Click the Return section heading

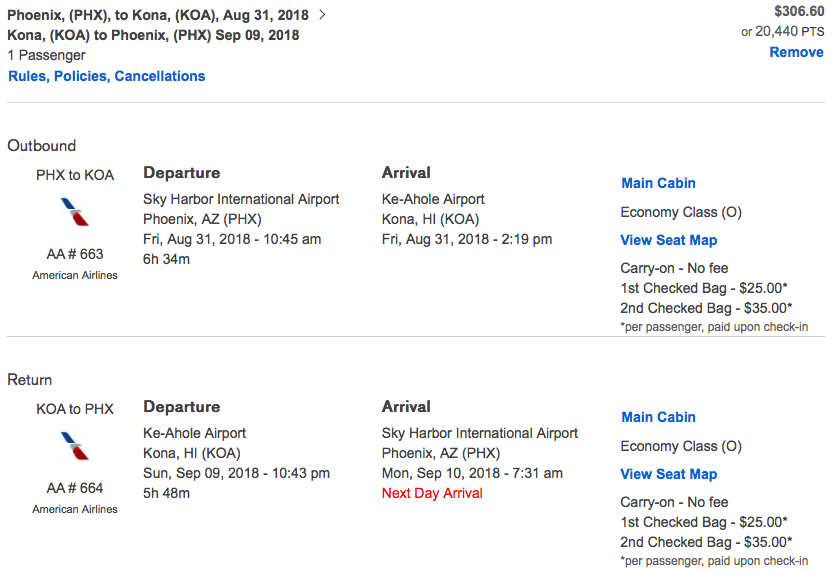(30, 380)
